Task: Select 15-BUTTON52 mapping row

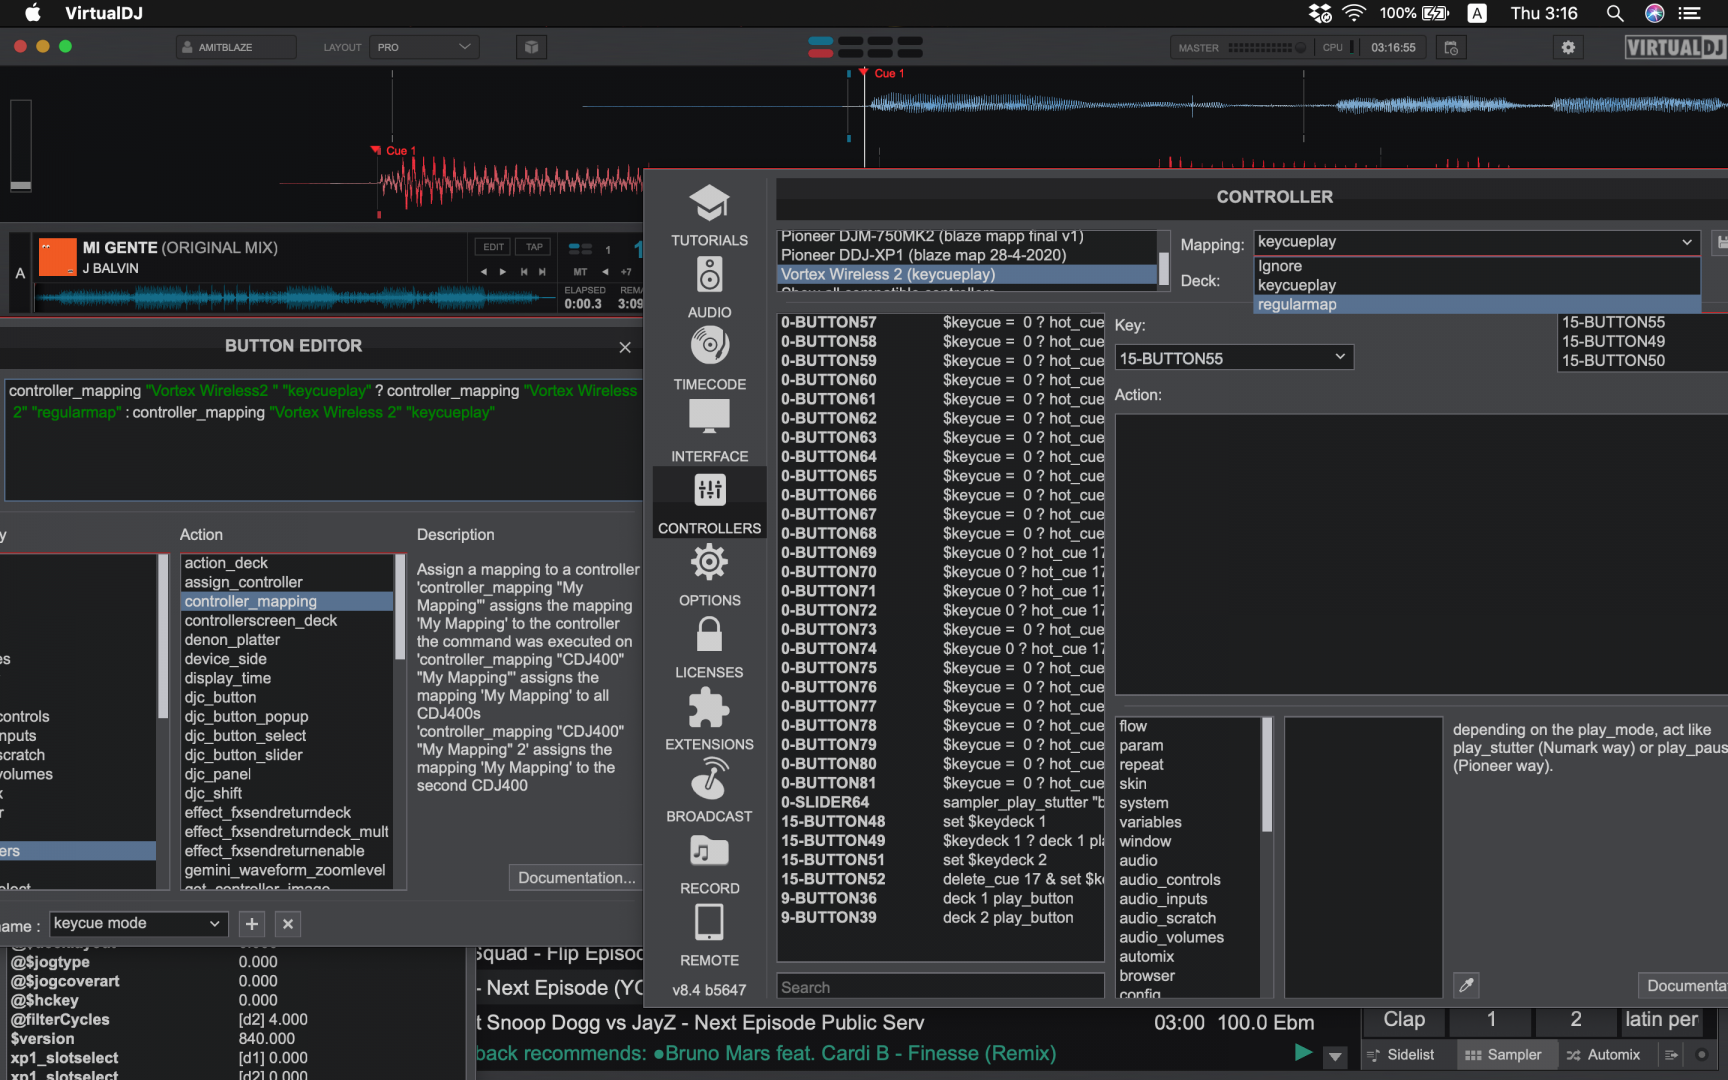Action: 940,879
